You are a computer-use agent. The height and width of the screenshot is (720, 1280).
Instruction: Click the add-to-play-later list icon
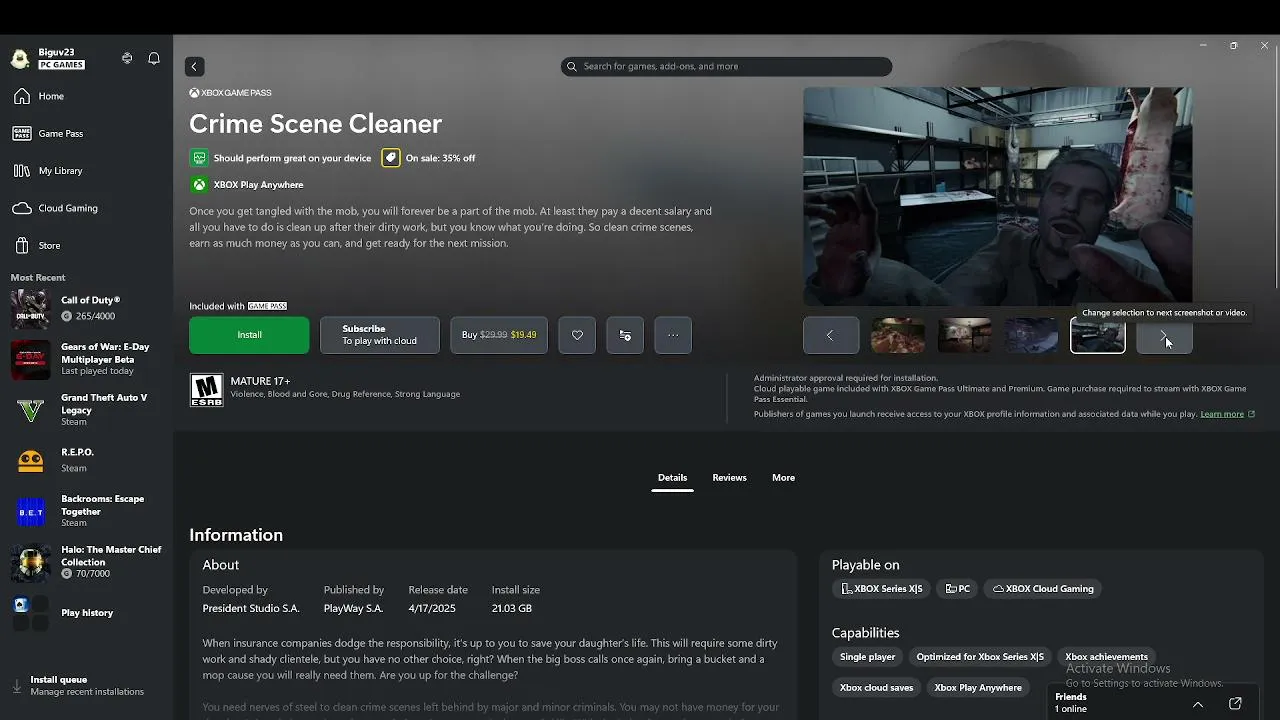tap(625, 335)
